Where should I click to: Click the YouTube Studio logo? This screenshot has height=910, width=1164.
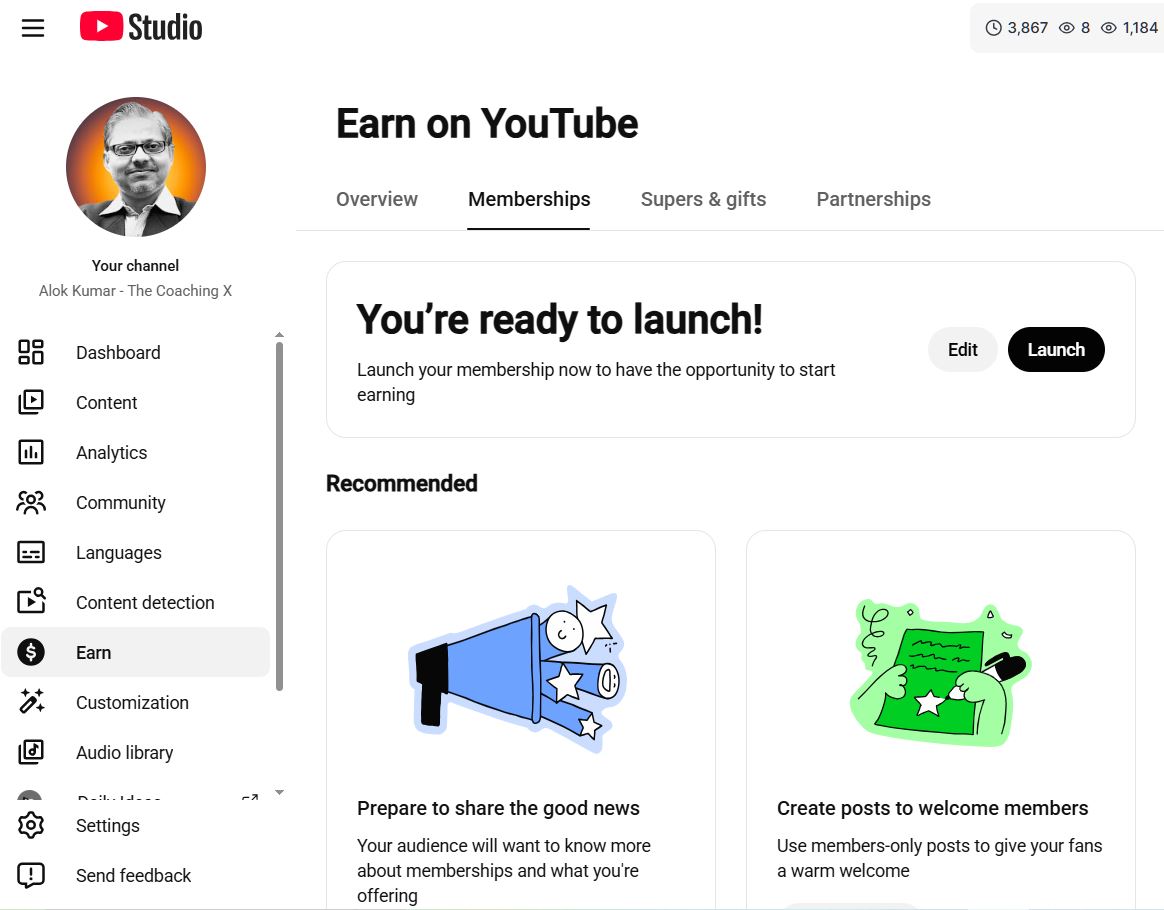click(x=141, y=27)
